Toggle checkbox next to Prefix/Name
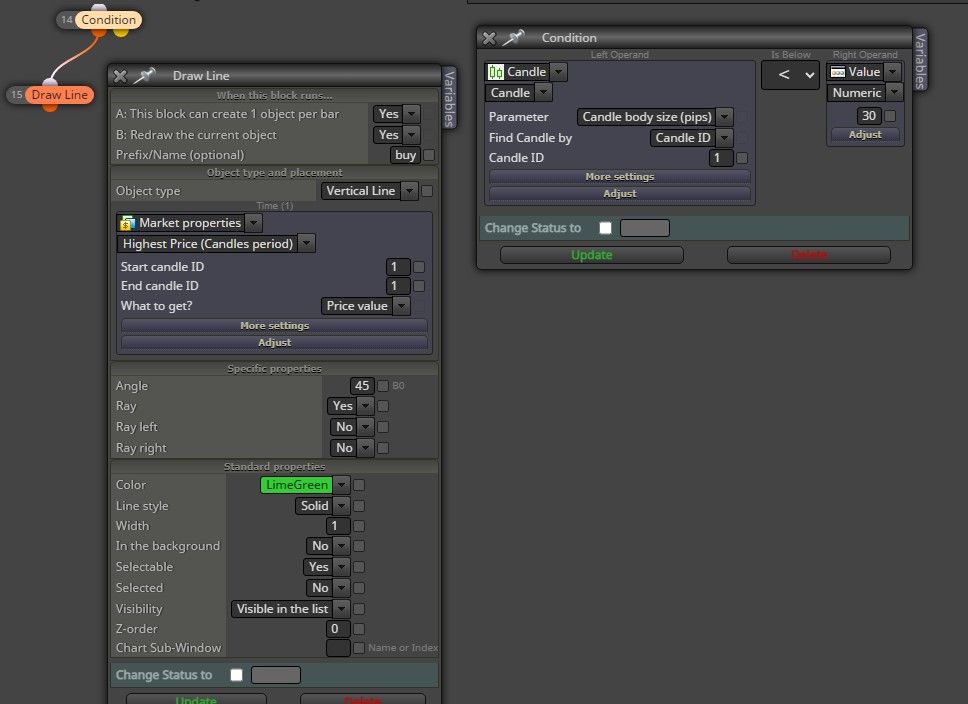The image size is (968, 704). 429,155
